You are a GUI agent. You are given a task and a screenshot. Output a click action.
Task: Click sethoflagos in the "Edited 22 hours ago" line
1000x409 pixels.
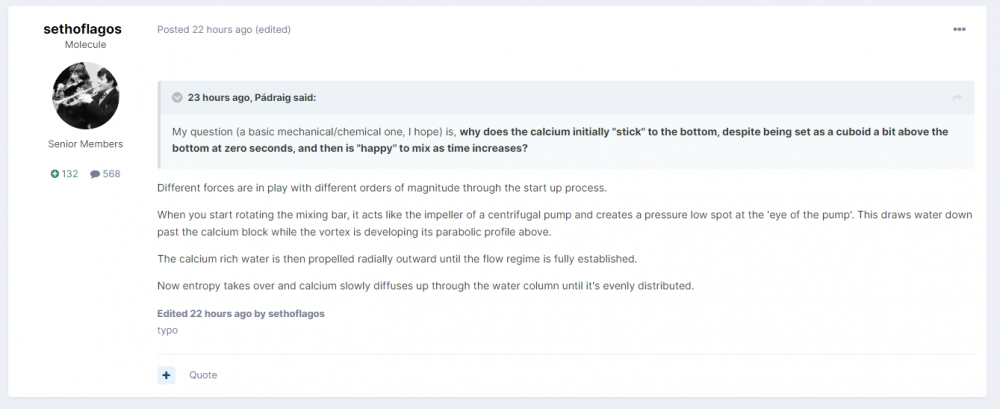click(x=297, y=313)
